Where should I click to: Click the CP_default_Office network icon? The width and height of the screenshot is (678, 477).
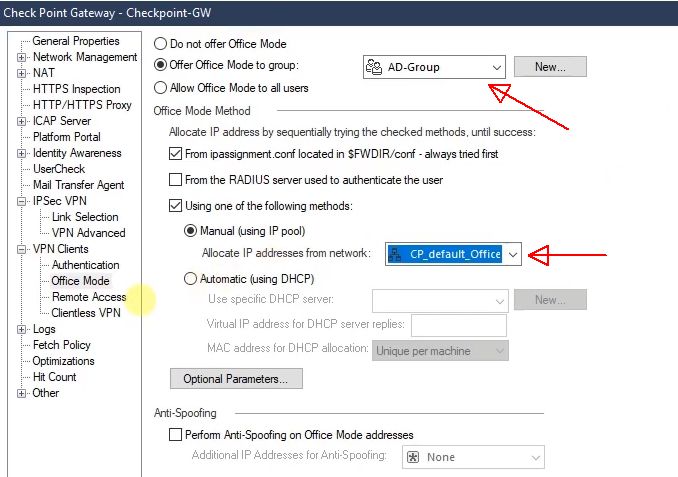click(394, 254)
